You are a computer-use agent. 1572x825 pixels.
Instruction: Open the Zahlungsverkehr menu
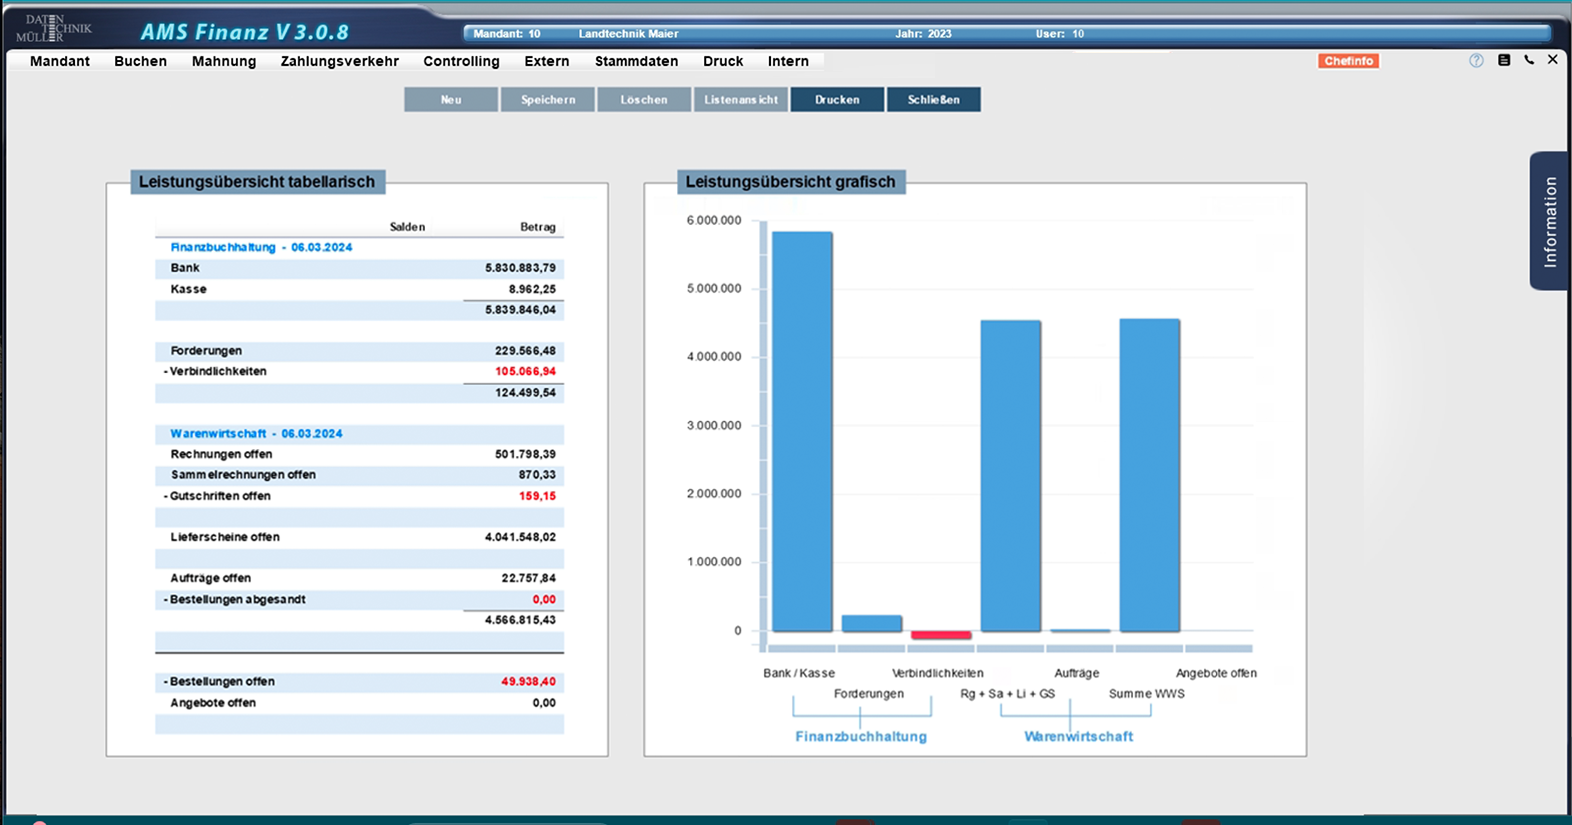tap(339, 61)
